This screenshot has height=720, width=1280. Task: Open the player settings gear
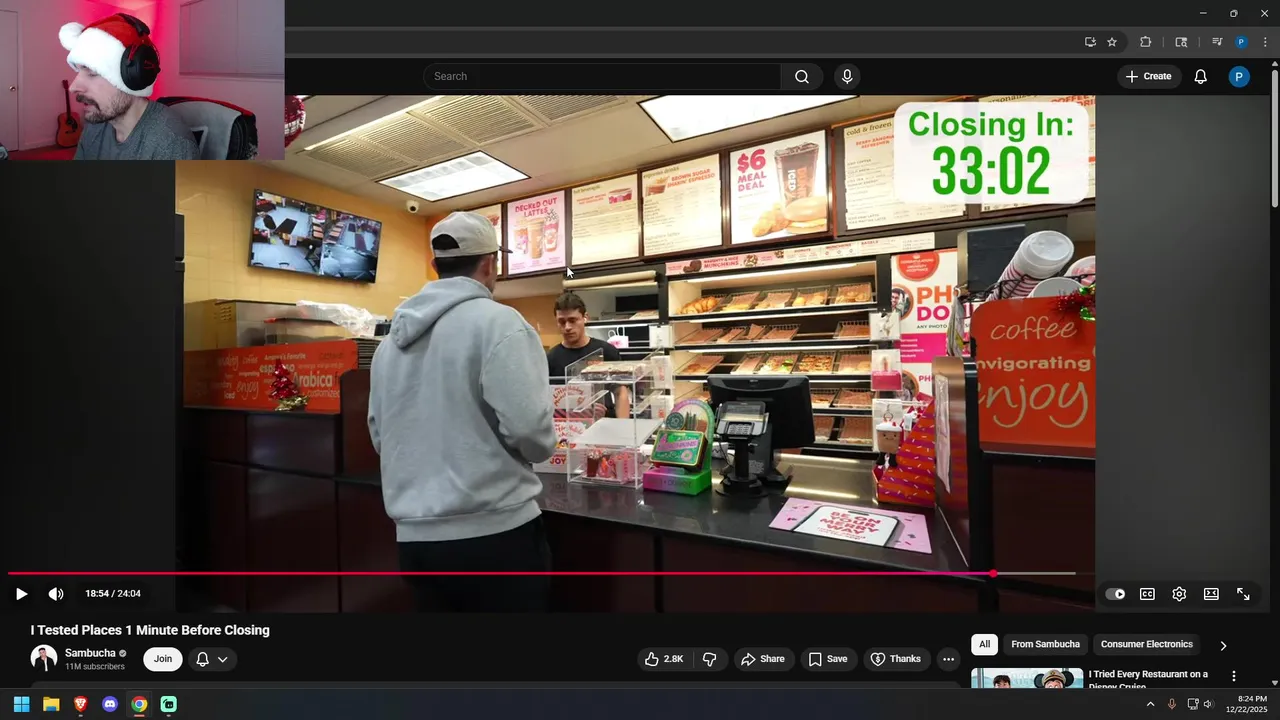[1179, 594]
